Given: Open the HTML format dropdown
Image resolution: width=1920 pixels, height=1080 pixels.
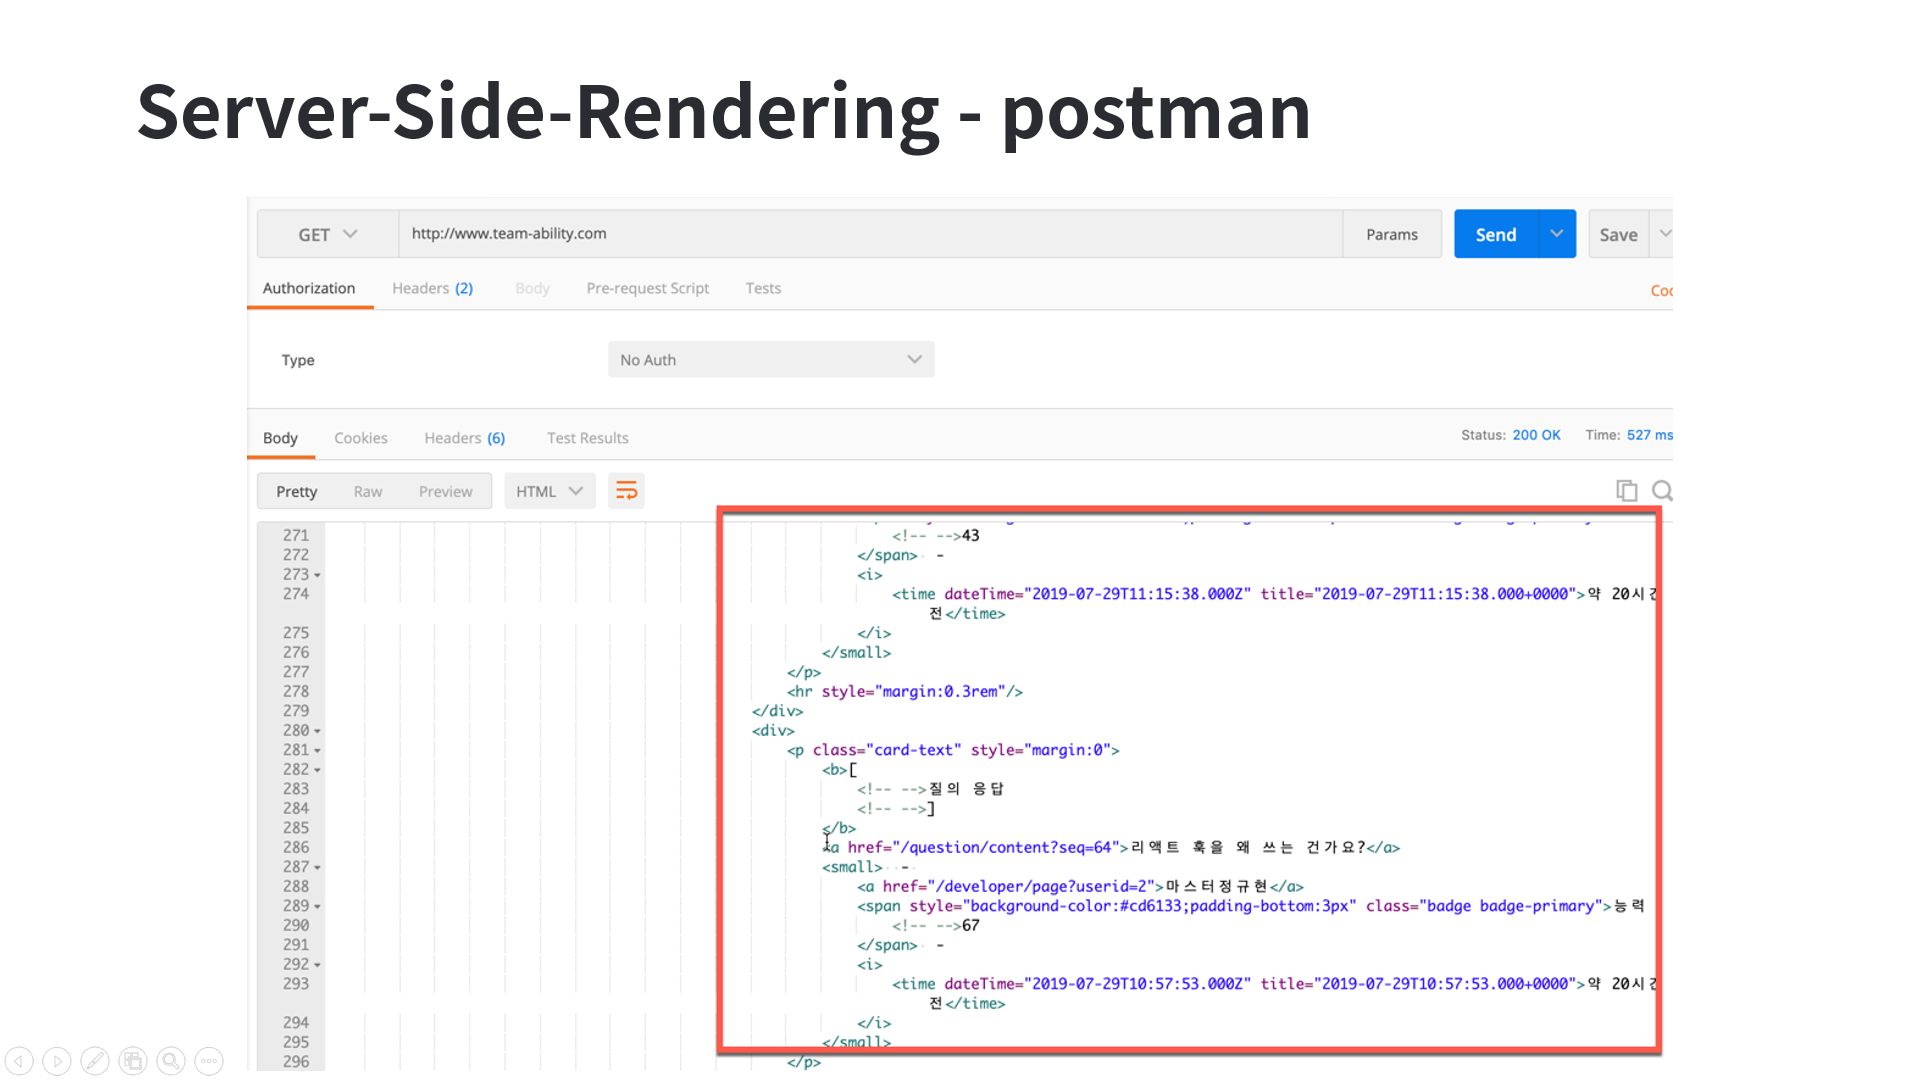Looking at the screenshot, I should coord(549,492).
